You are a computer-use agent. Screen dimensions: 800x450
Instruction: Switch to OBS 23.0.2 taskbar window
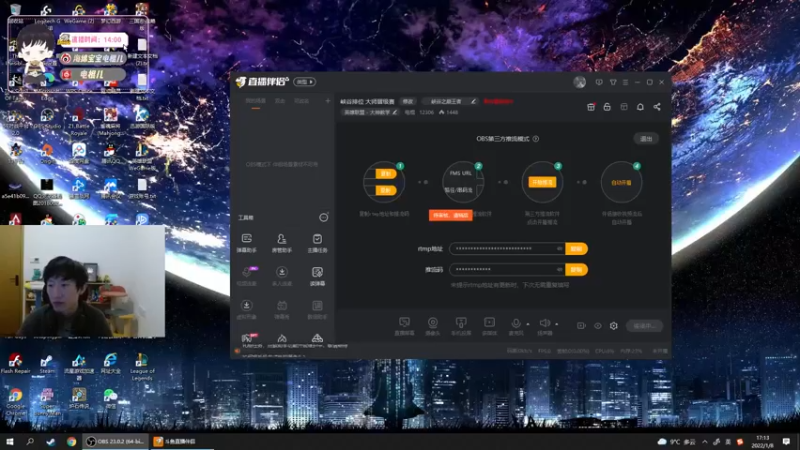click(x=115, y=441)
